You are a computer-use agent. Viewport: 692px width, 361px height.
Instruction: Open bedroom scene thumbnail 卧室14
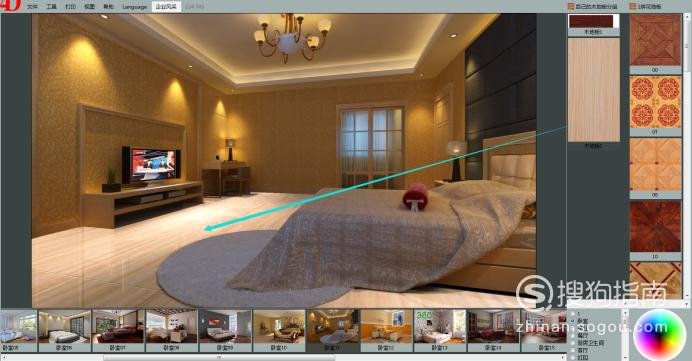point(493,330)
